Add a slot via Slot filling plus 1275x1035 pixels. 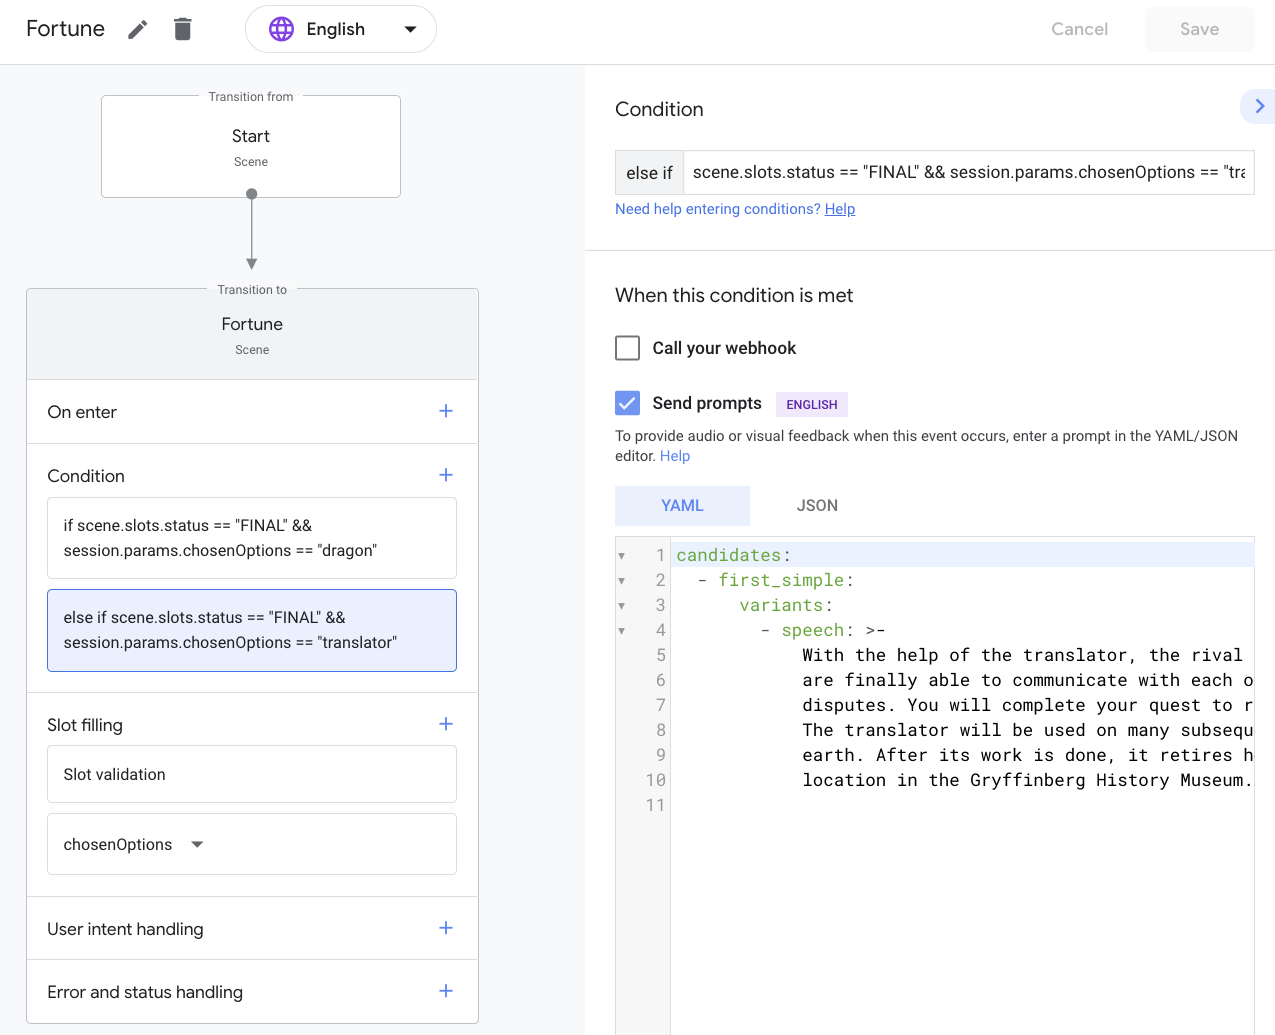pos(446,724)
